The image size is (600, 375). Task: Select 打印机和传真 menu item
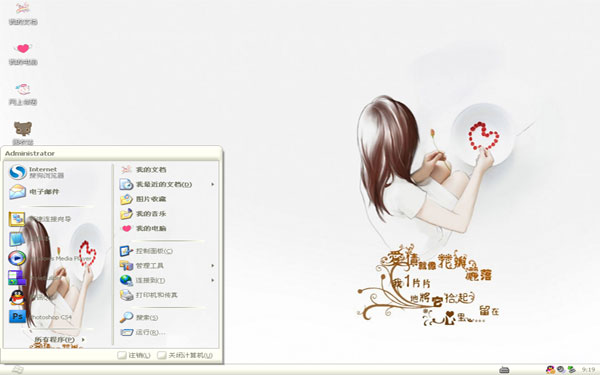(148, 295)
